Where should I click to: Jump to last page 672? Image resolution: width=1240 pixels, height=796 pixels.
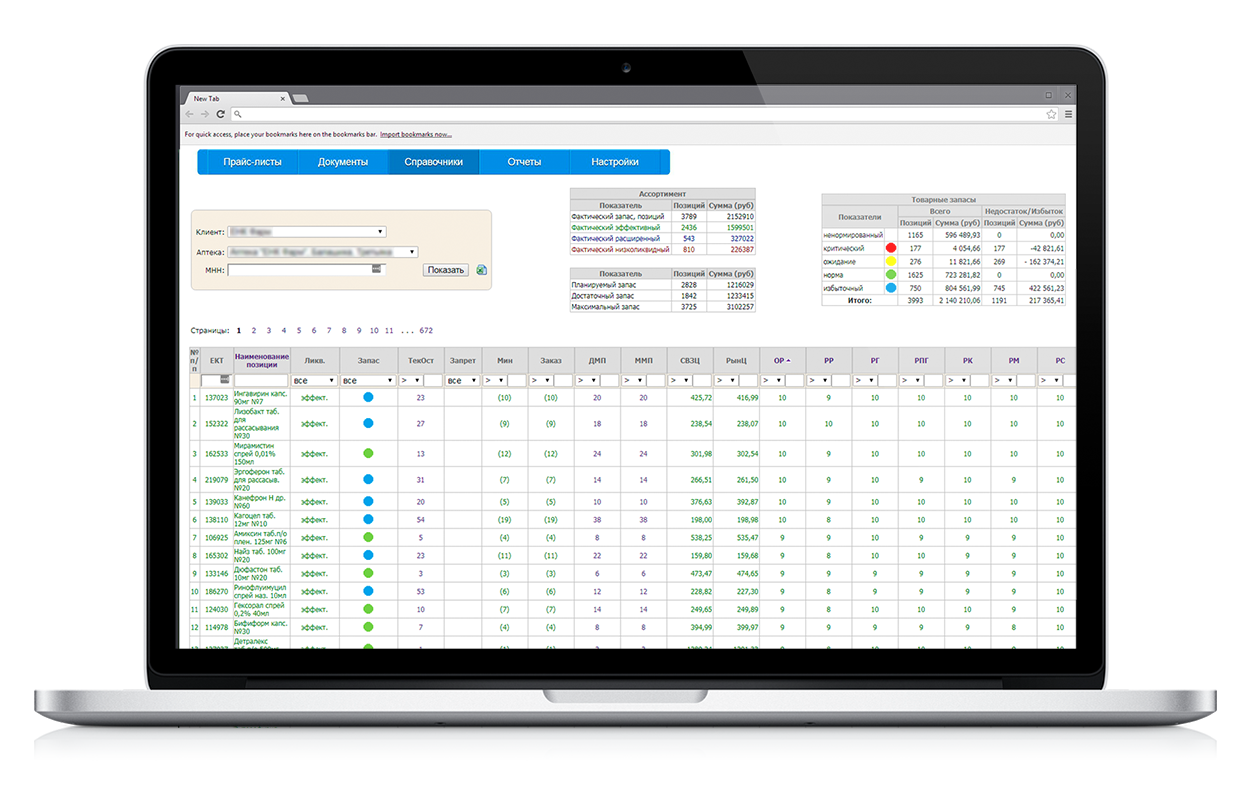426,330
